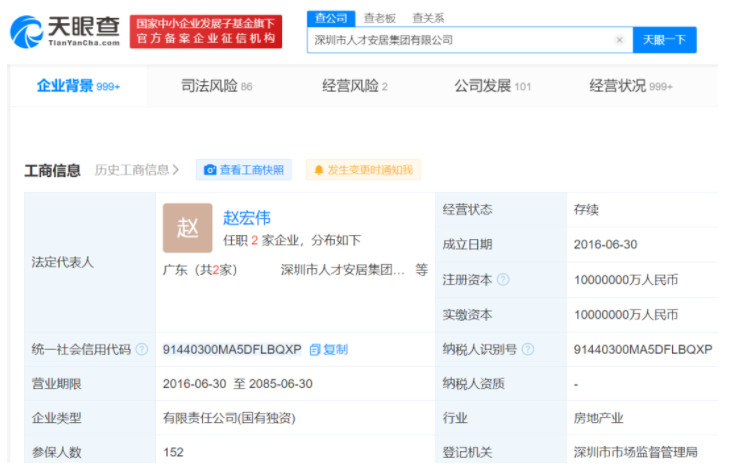
Task: Click the credit code 91440300MA5DFLBQXP in the left column
Action: click(x=232, y=350)
